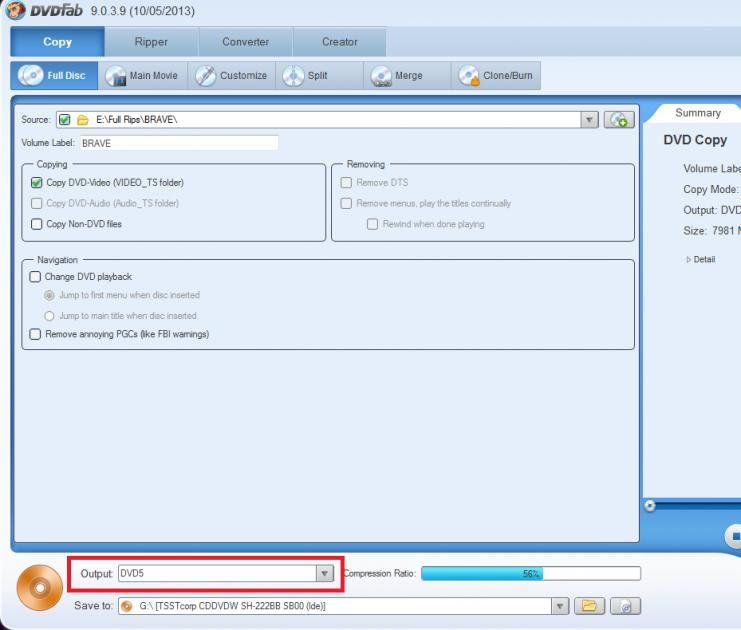
Task: Click the version 9.0.3.9 (10/05/2013) text
Action: point(143,11)
